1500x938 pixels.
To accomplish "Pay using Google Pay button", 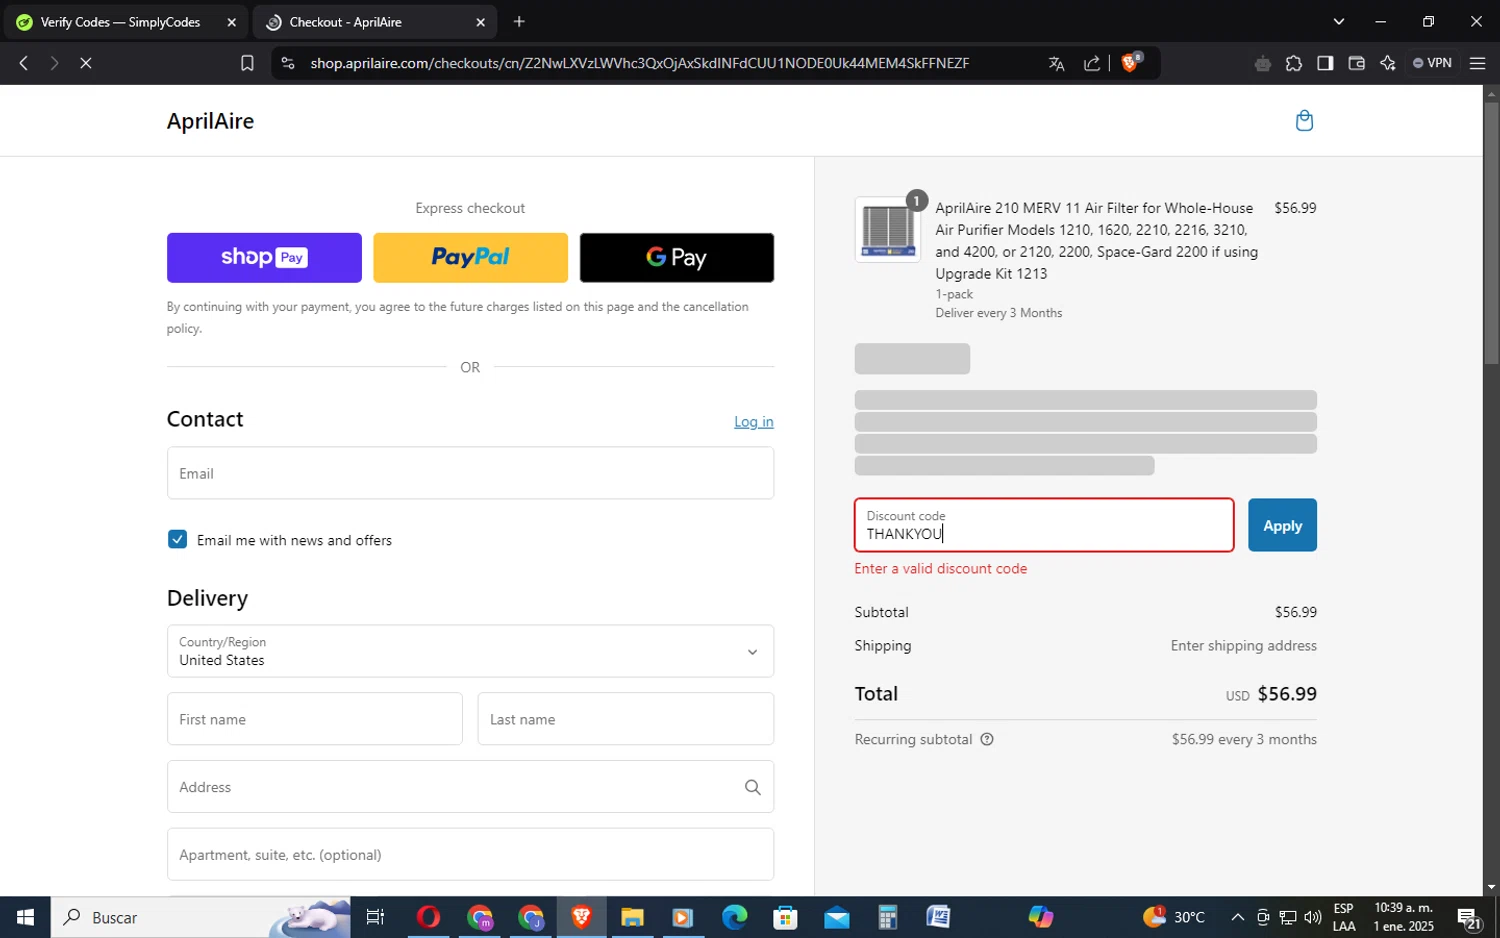I will (x=677, y=258).
